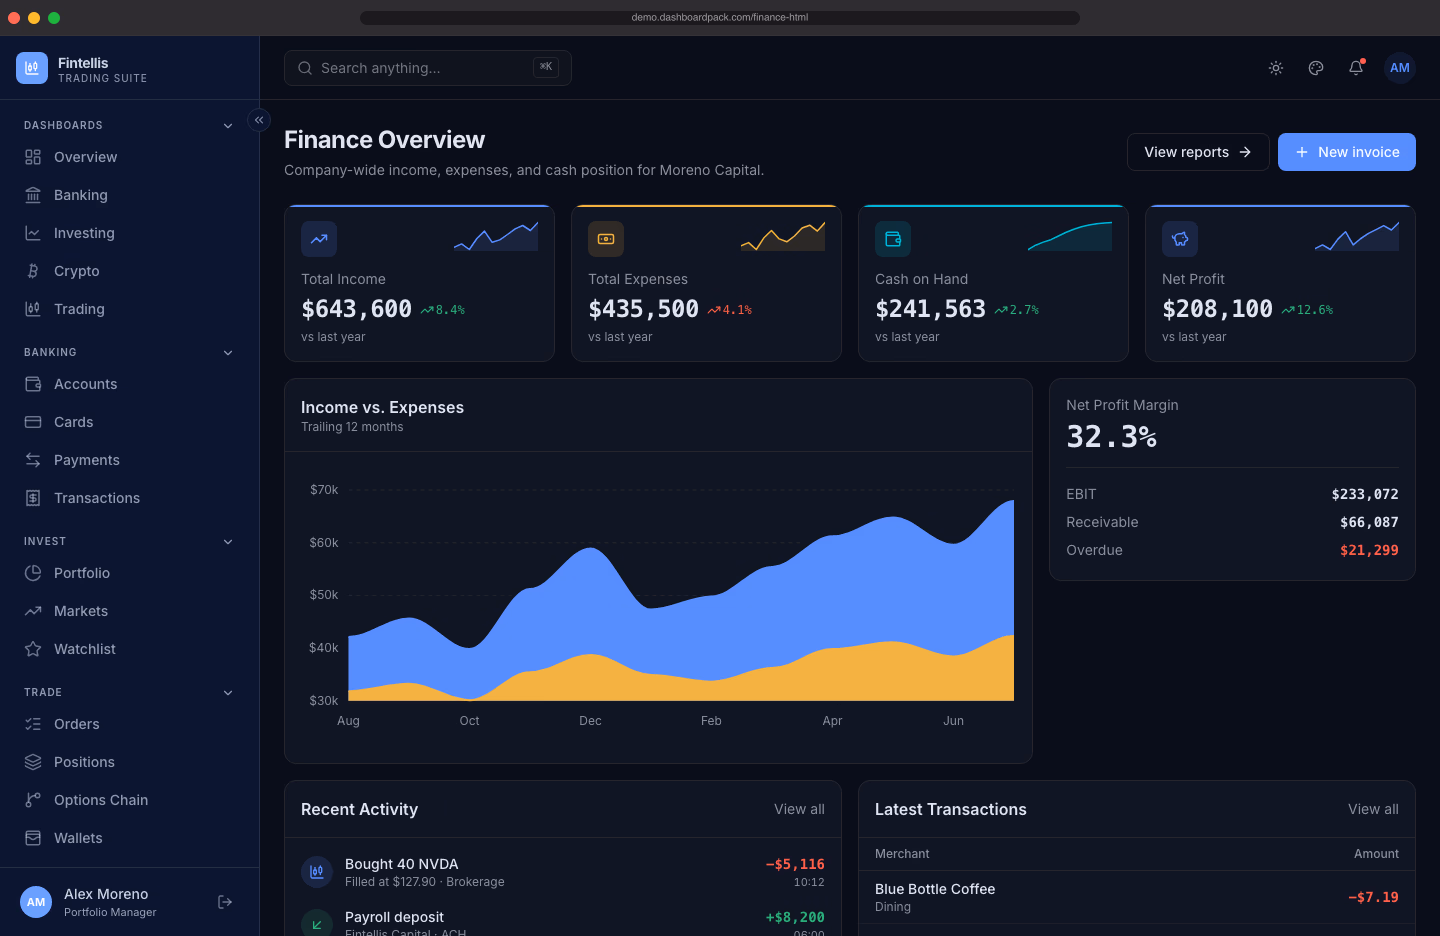Viewport: 1440px width, 936px height.
Task: Click the 32.3% net profit margin
Action: [x=1111, y=437]
